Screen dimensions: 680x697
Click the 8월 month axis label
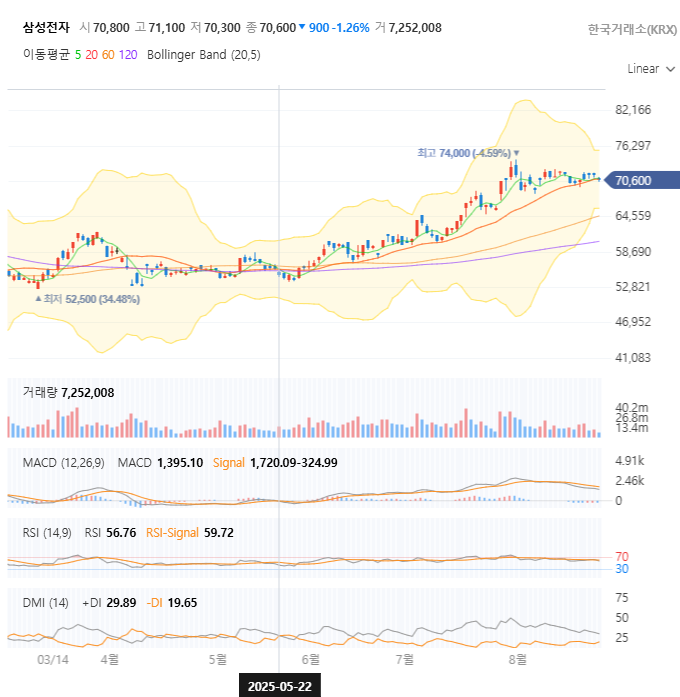click(518, 659)
